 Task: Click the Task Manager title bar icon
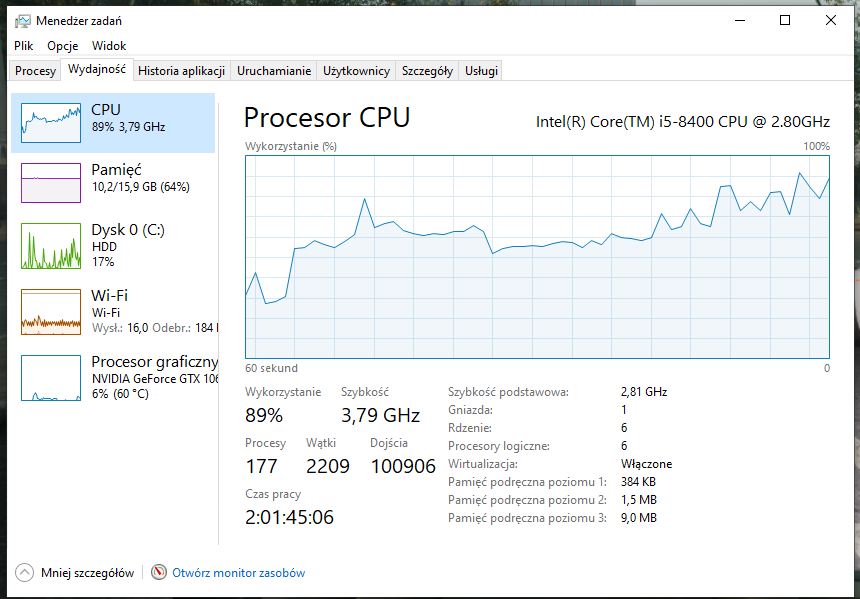tap(22, 21)
